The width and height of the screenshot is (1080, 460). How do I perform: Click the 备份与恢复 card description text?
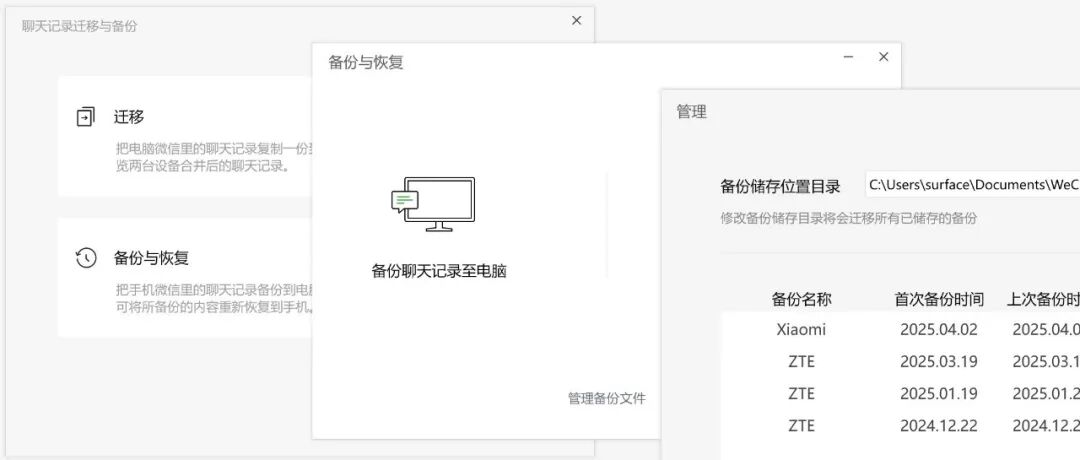coord(214,297)
